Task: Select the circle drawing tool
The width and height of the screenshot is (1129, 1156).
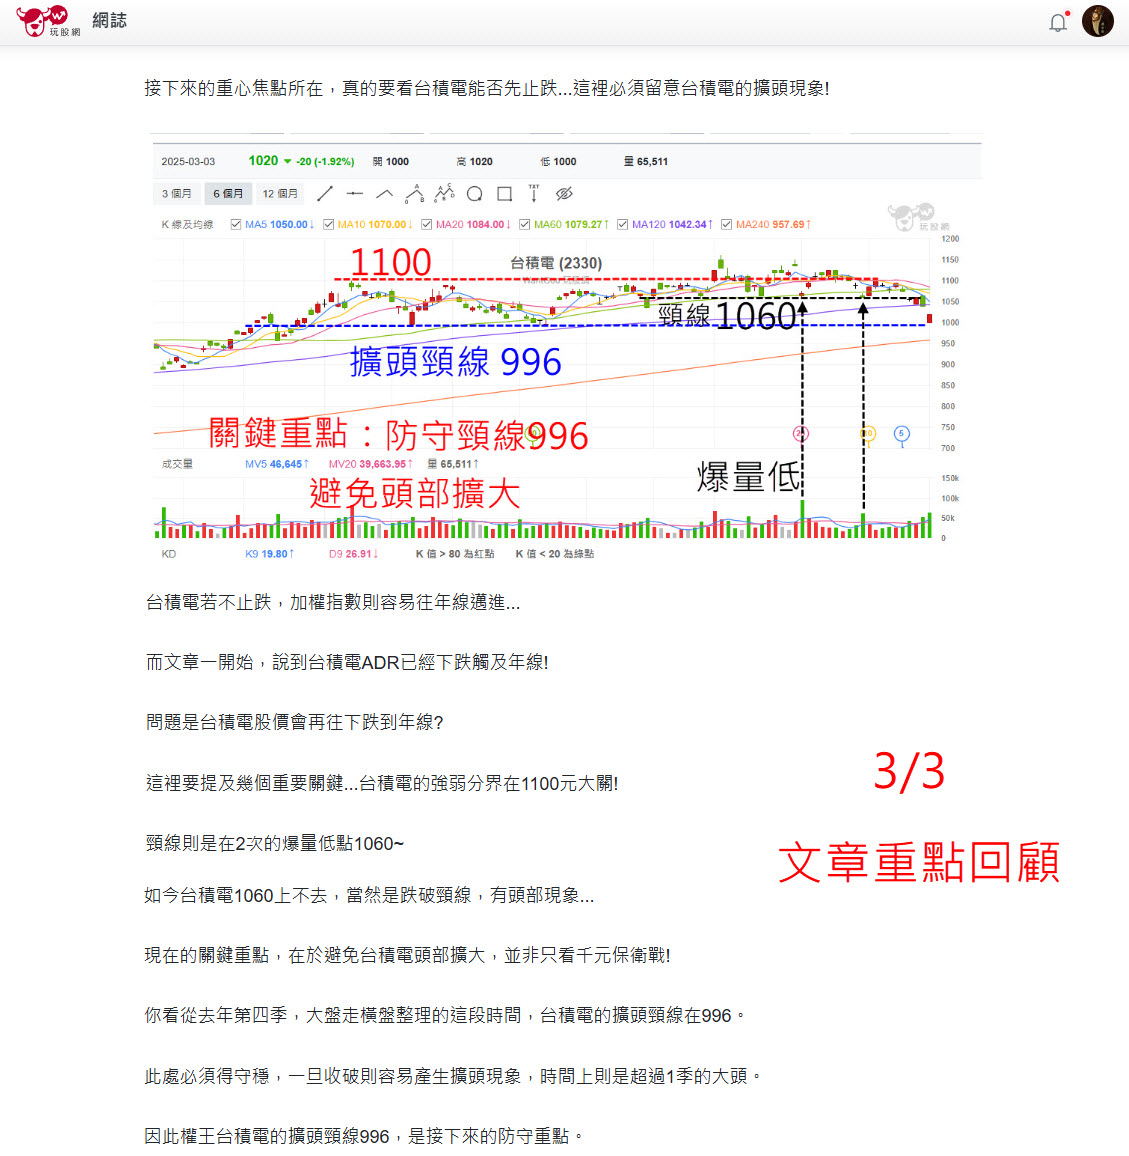Action: point(474,193)
